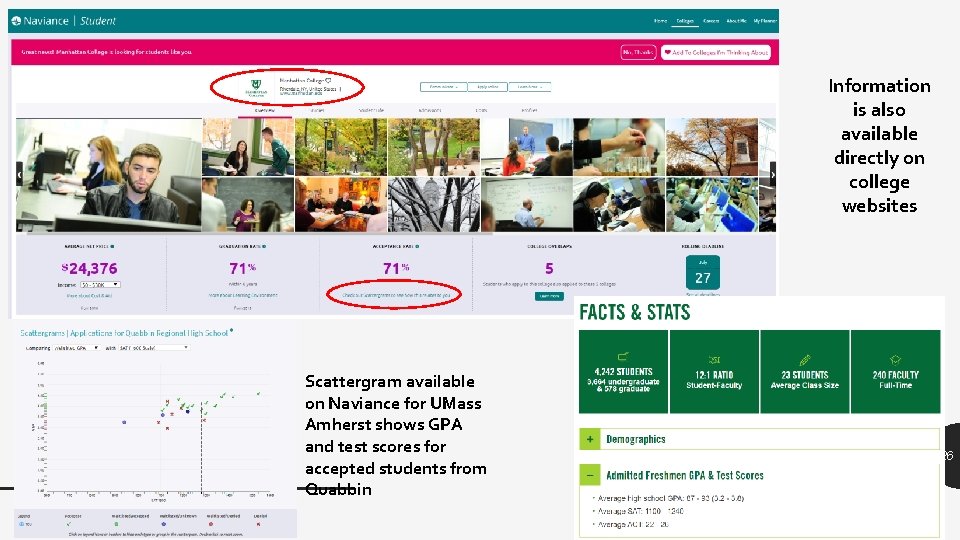Open the winter snowy branches photo

[434, 204]
